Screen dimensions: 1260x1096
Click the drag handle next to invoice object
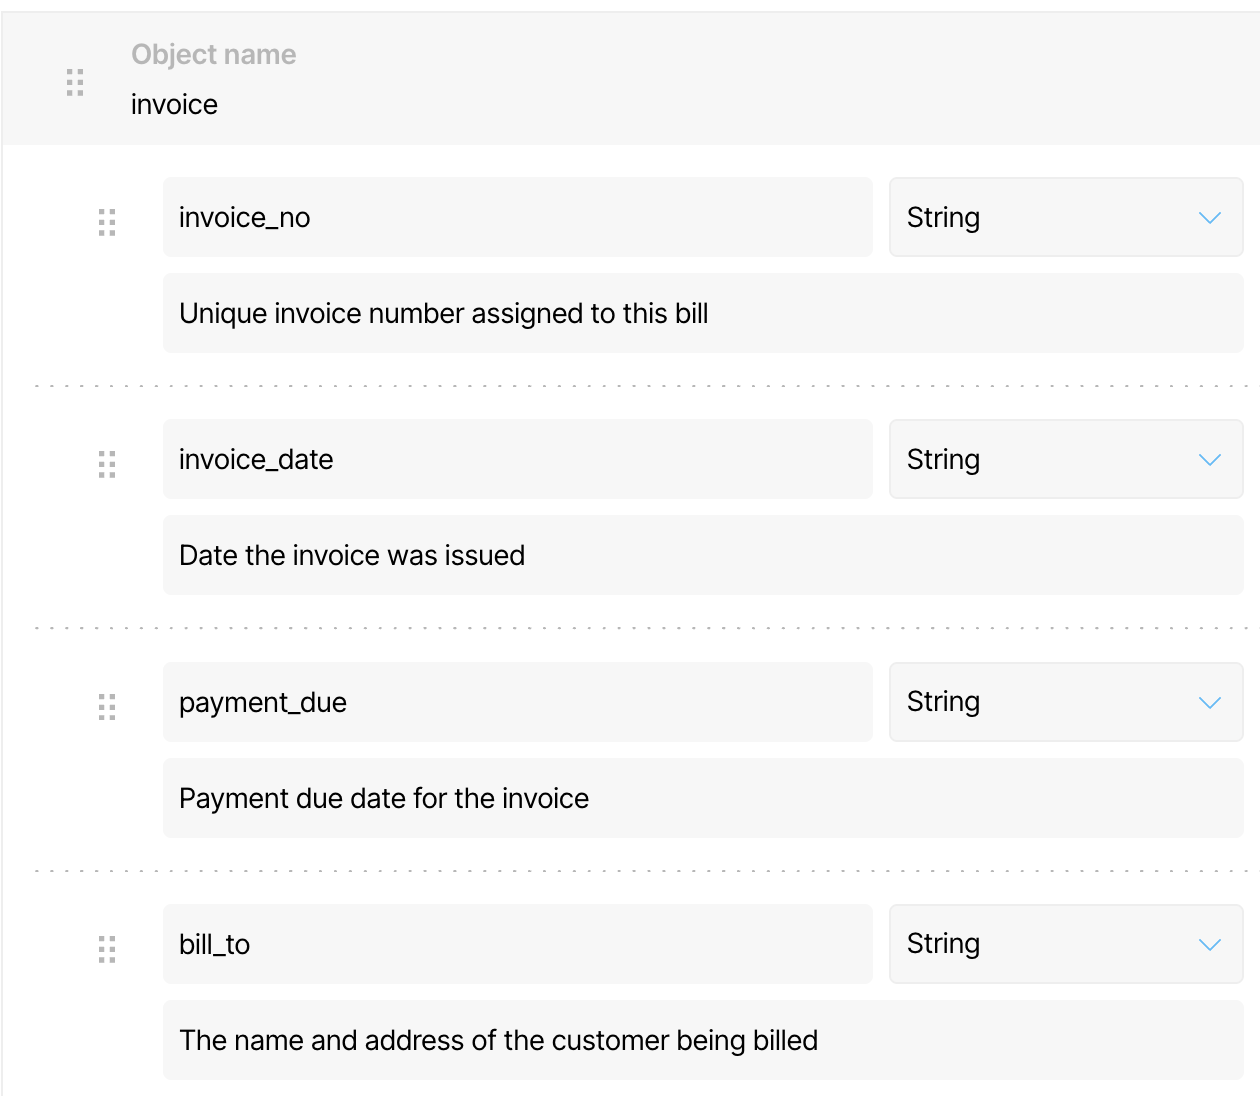pos(74,82)
